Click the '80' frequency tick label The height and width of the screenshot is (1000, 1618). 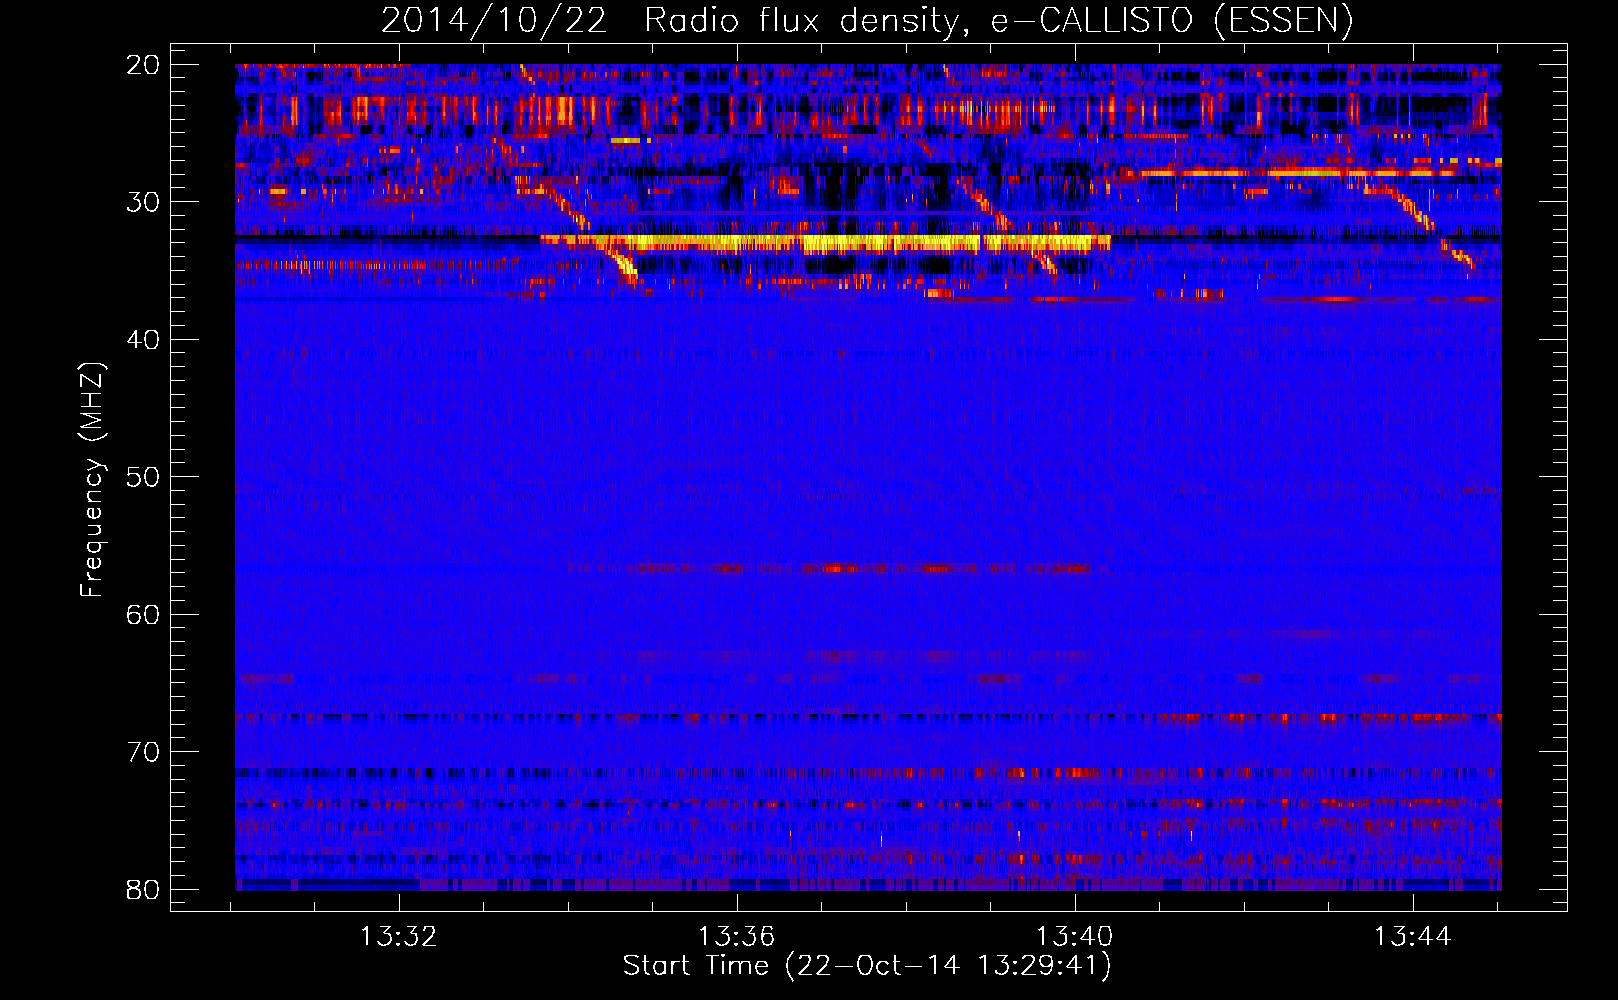click(144, 889)
